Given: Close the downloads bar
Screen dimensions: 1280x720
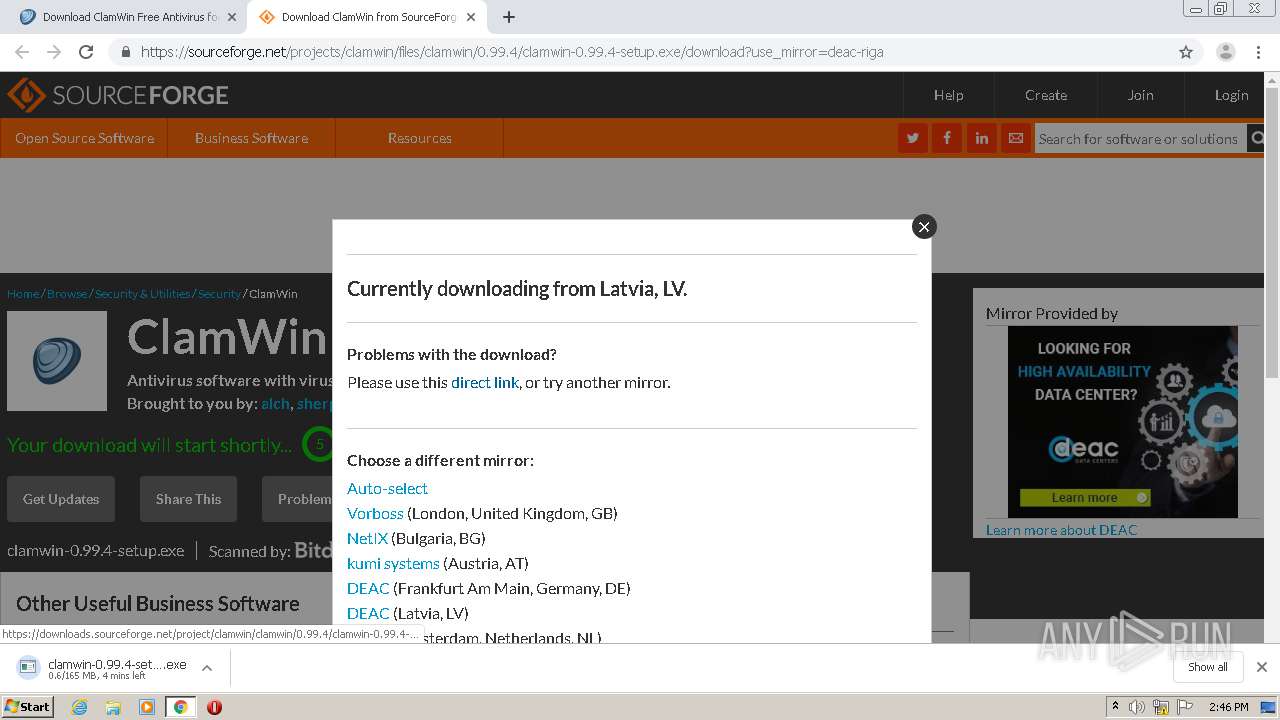Looking at the screenshot, I should 1261,667.
